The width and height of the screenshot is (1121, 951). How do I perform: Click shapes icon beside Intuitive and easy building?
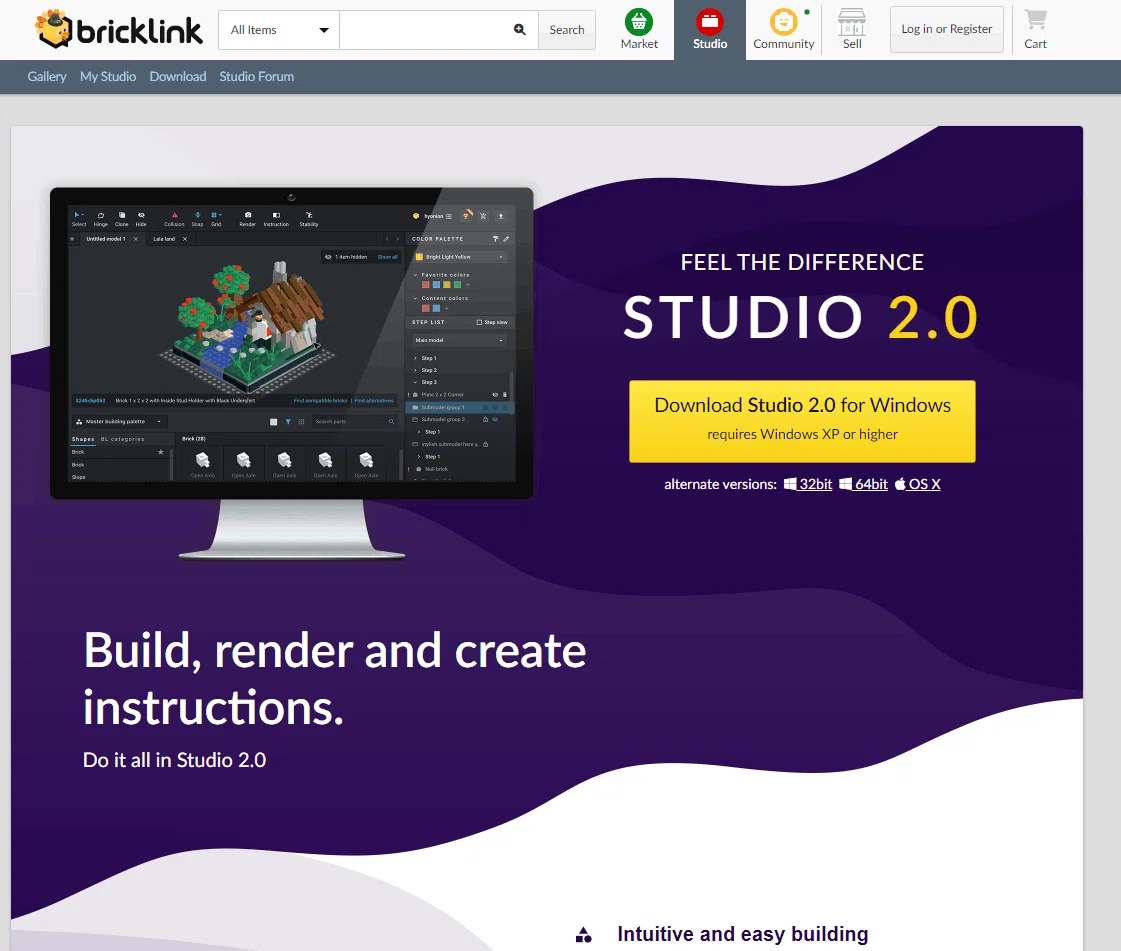(583, 935)
